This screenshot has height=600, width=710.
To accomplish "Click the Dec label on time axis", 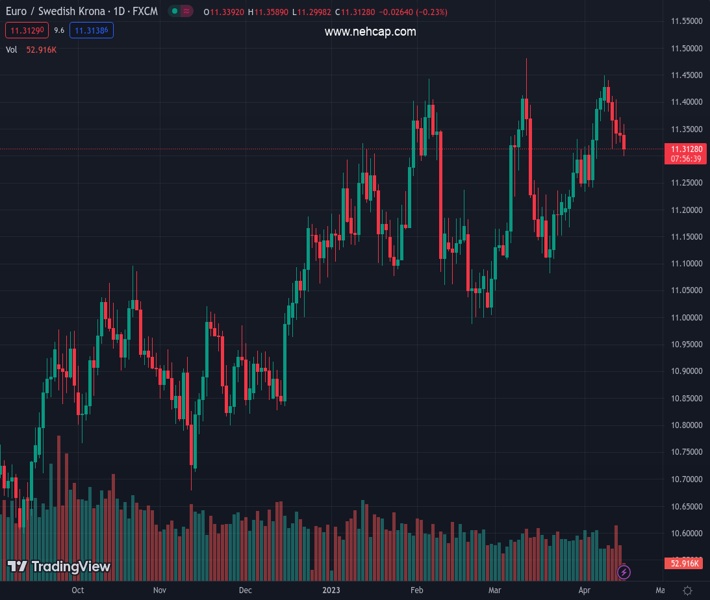I will (245, 591).
